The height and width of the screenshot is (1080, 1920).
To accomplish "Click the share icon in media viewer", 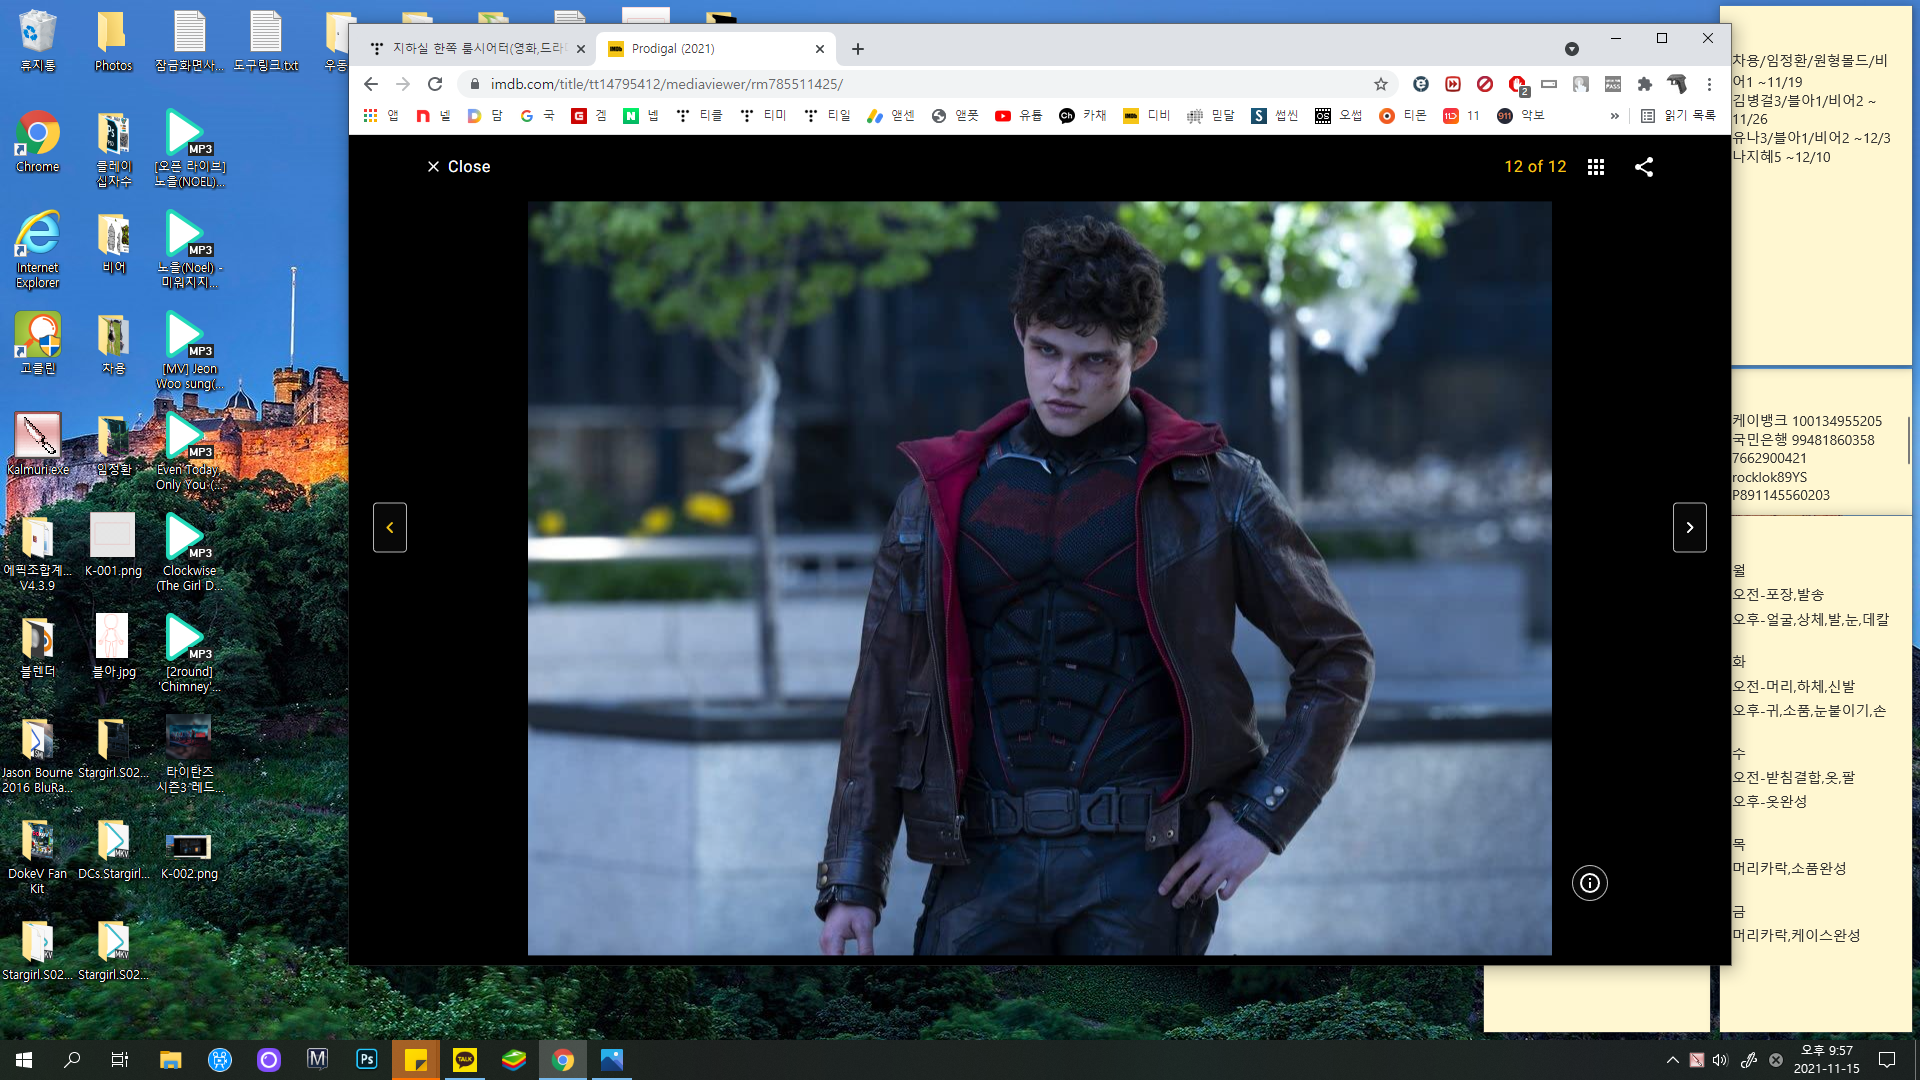I will 1644,167.
